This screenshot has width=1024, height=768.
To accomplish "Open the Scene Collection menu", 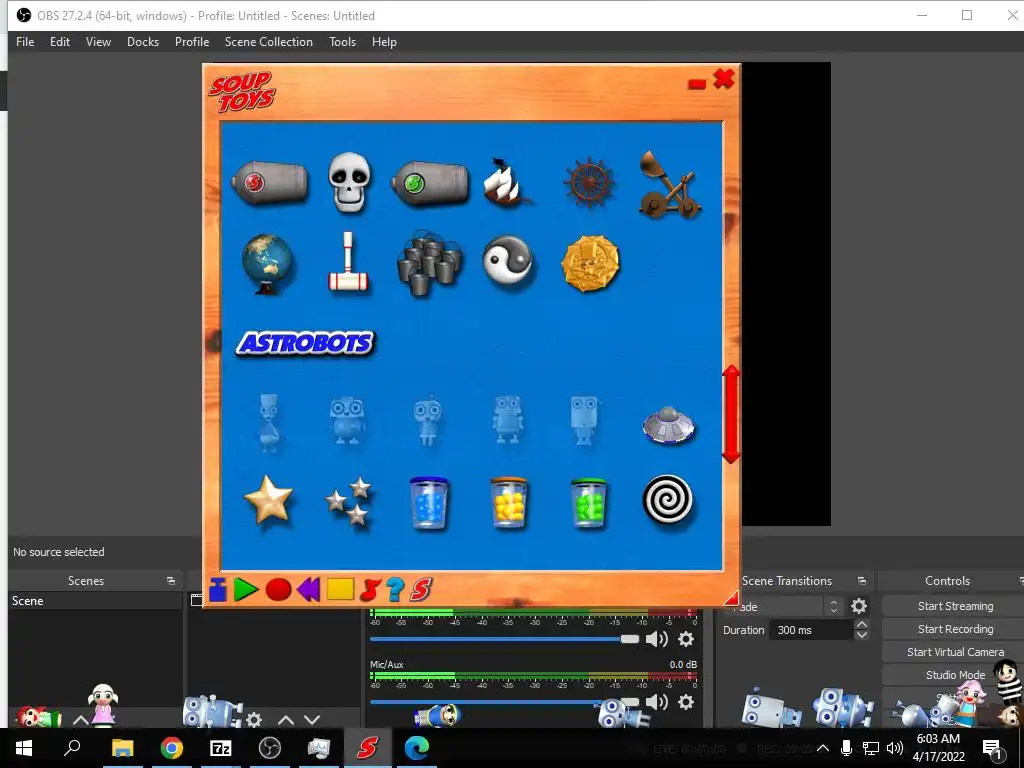I will click(x=268, y=42).
